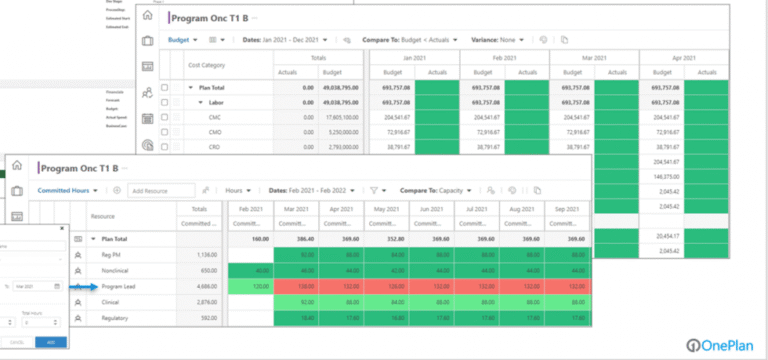Select the Sep 2021 column header
The width and height of the screenshot is (768, 360).
(x=567, y=209)
